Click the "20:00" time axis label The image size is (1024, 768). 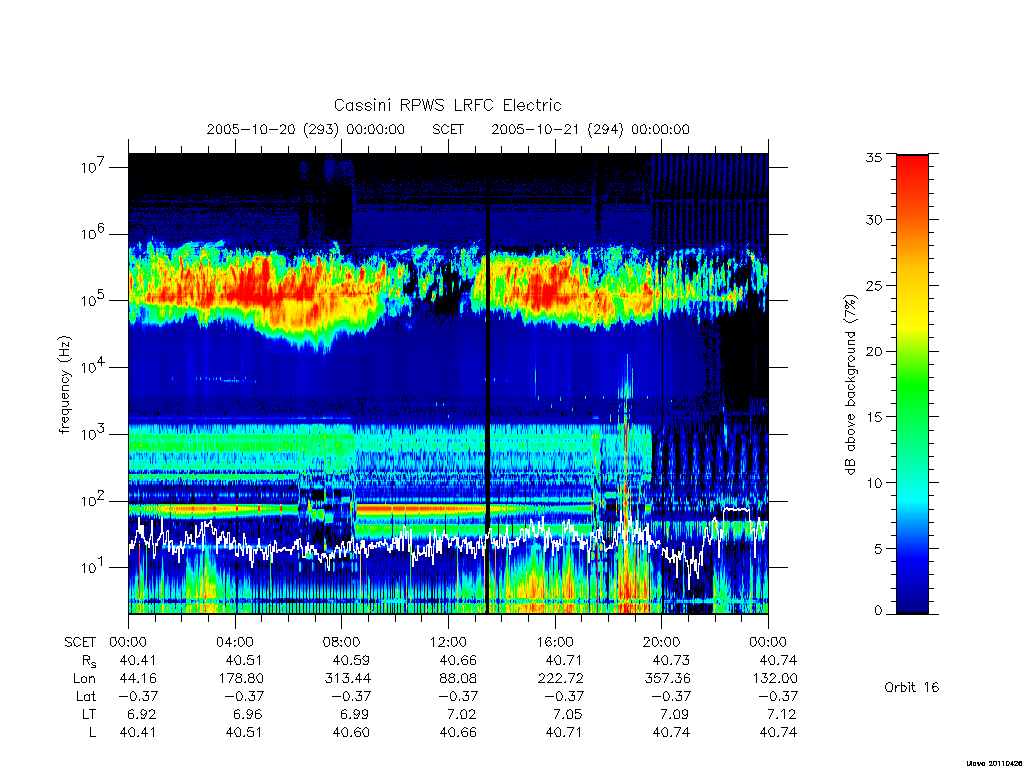(661, 642)
